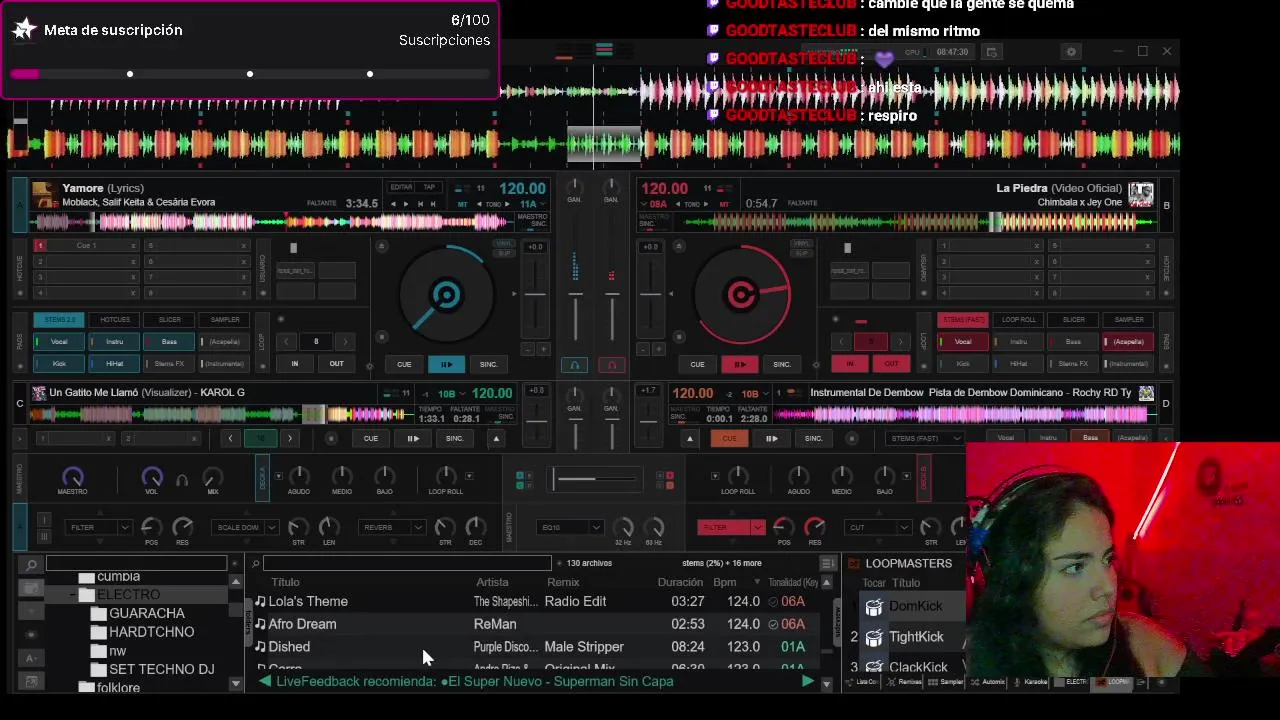Play or pause deck B
Image resolution: width=1280 pixels, height=720 pixels.
pyautogui.click(x=740, y=364)
